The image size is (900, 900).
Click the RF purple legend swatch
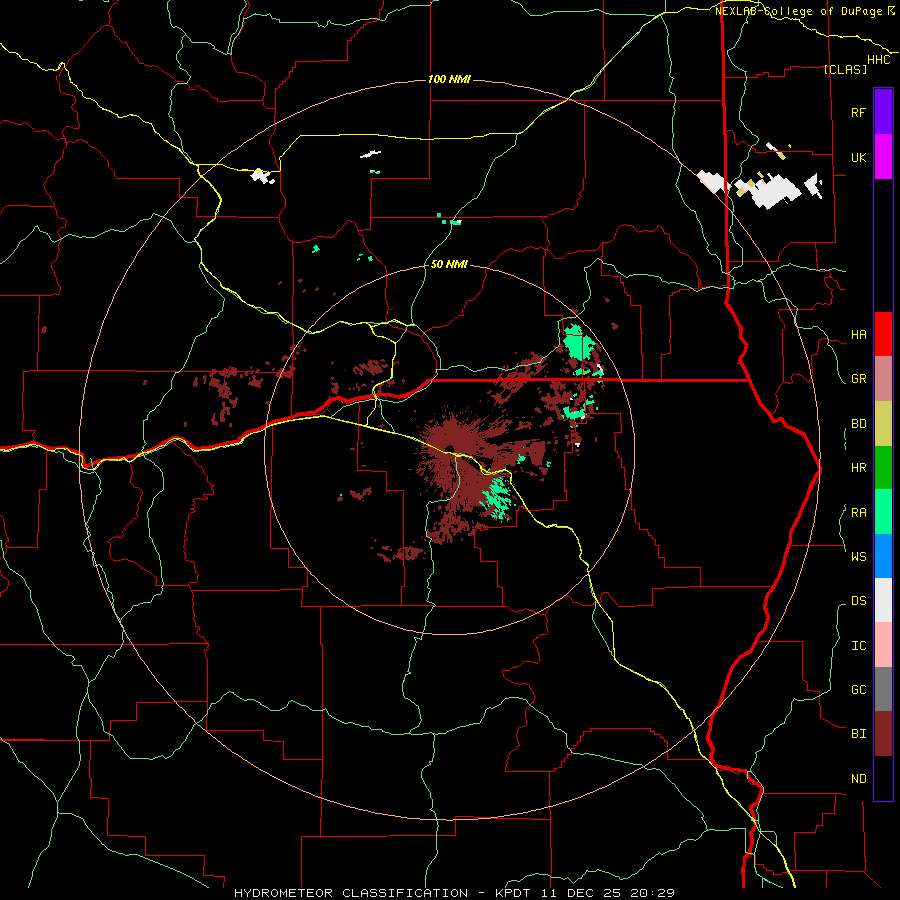pyautogui.click(x=883, y=112)
